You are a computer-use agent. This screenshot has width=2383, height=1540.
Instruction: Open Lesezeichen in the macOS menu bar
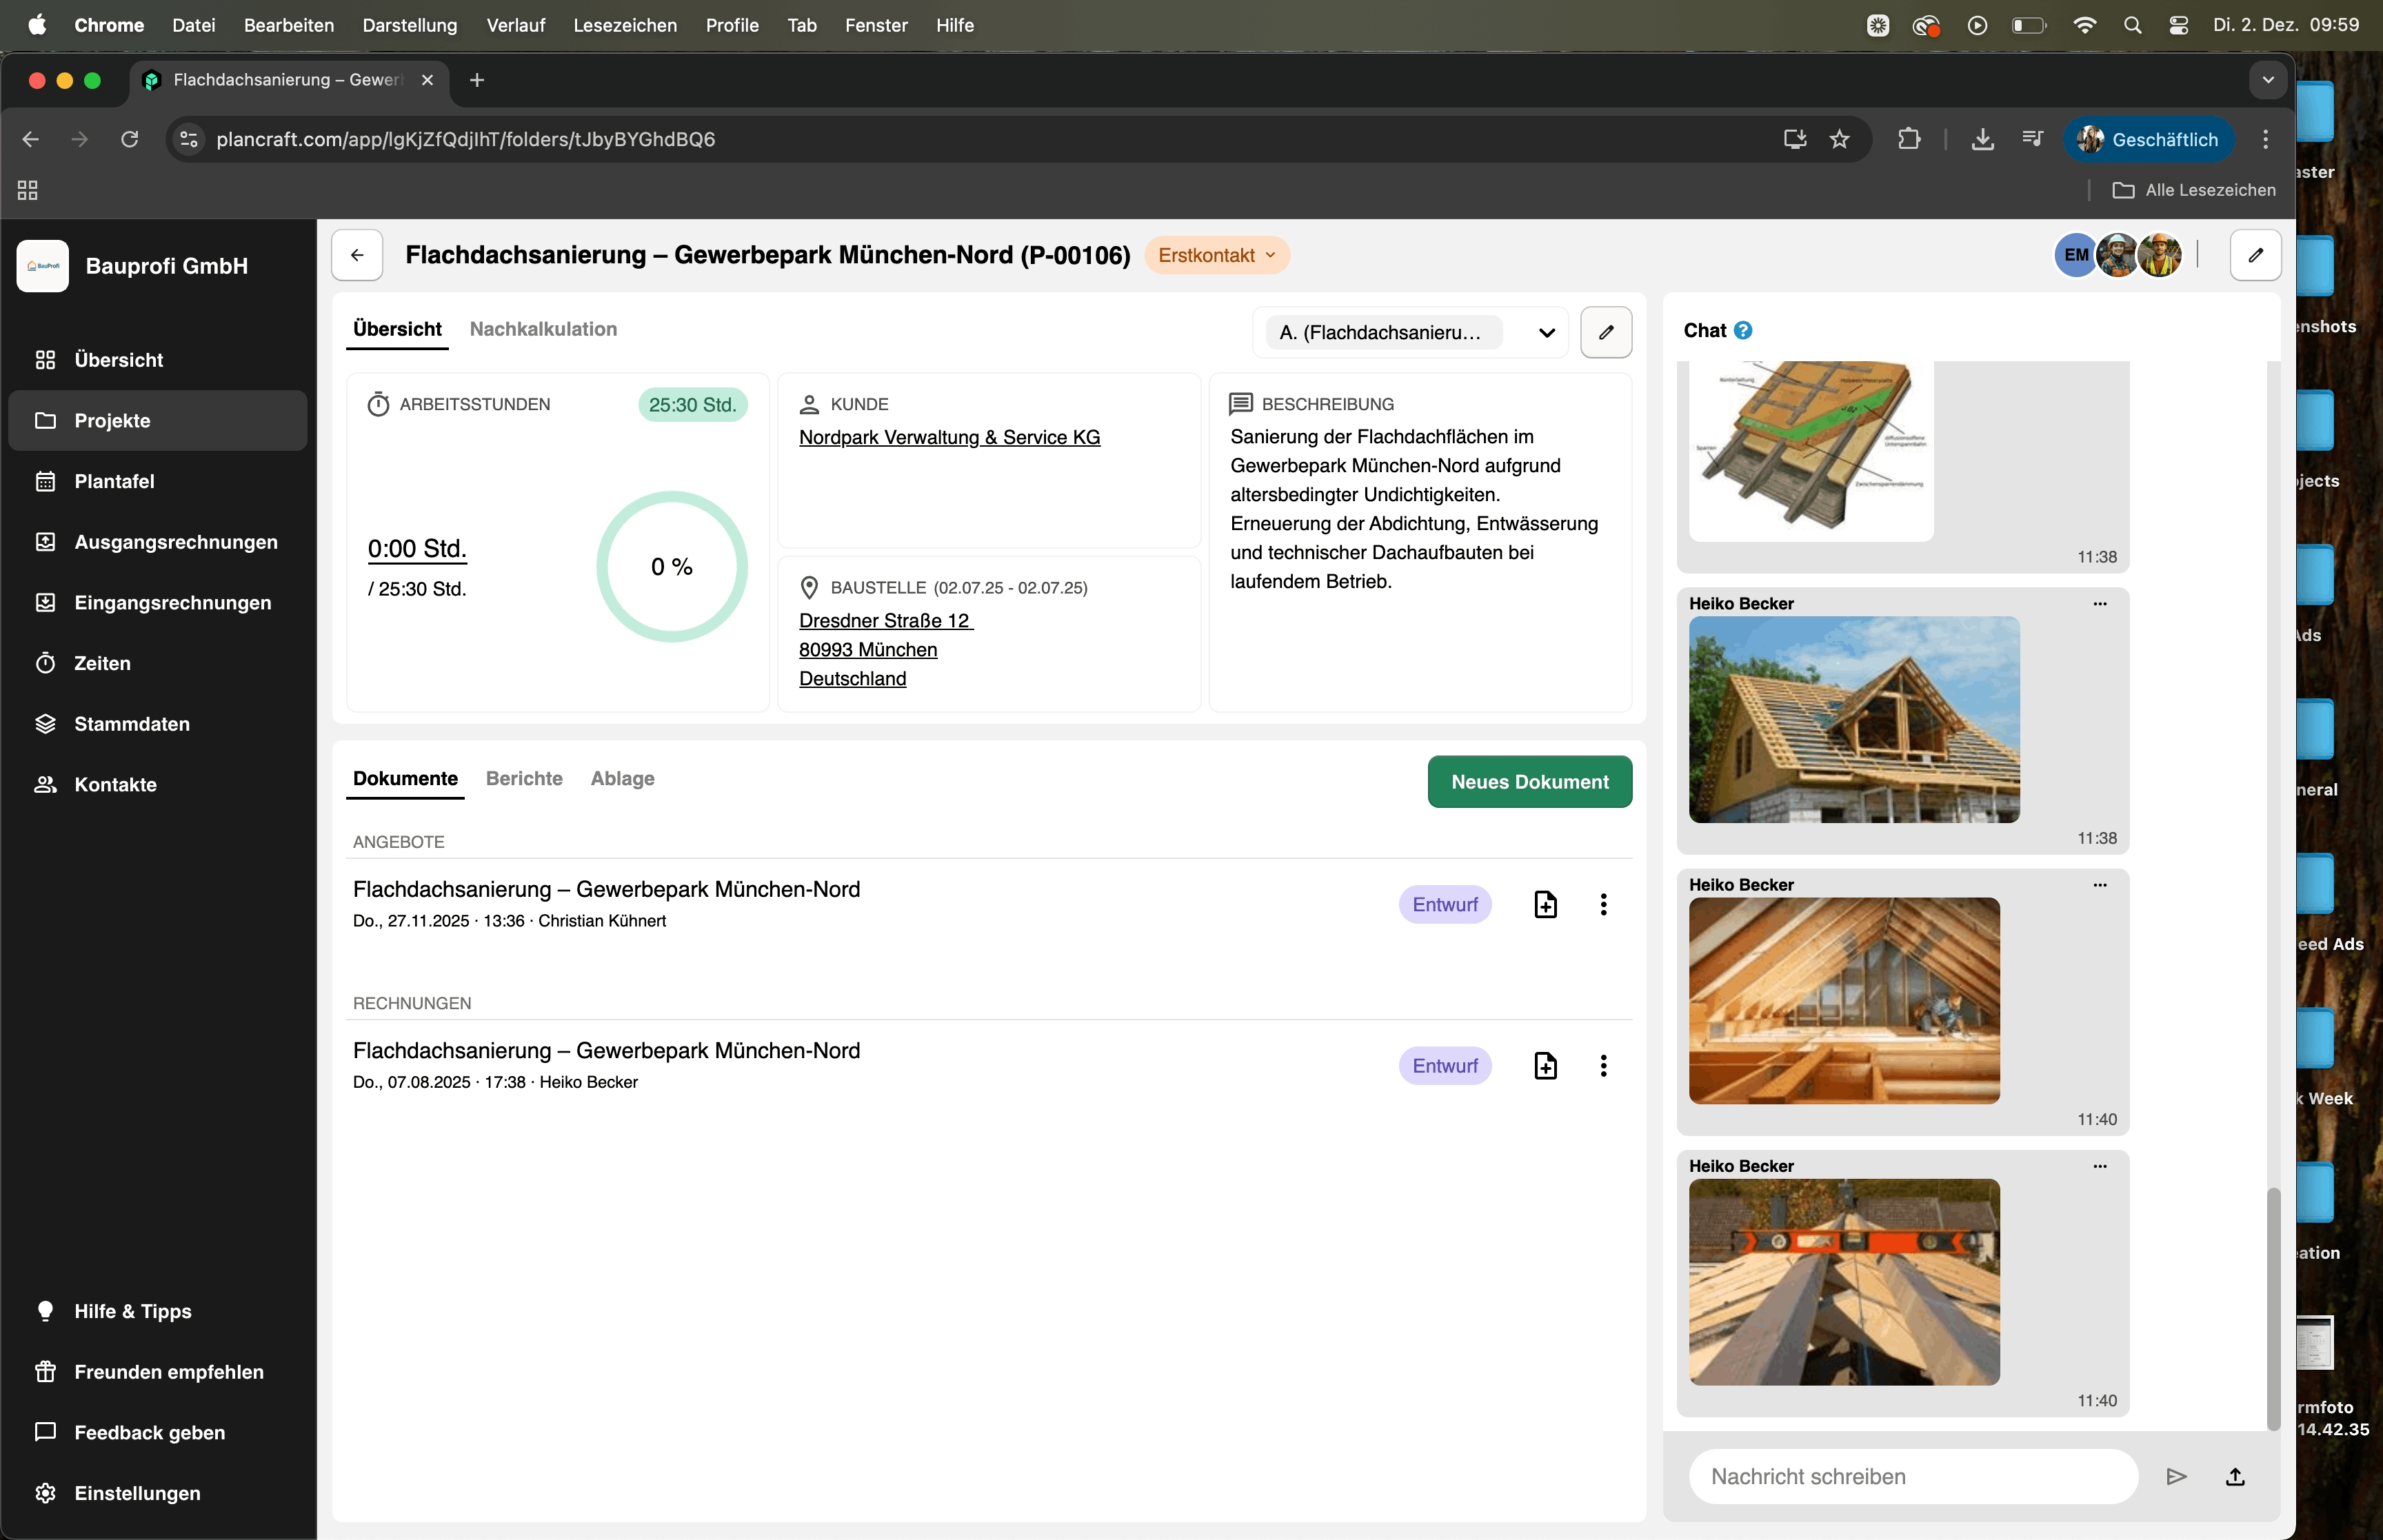click(x=625, y=25)
